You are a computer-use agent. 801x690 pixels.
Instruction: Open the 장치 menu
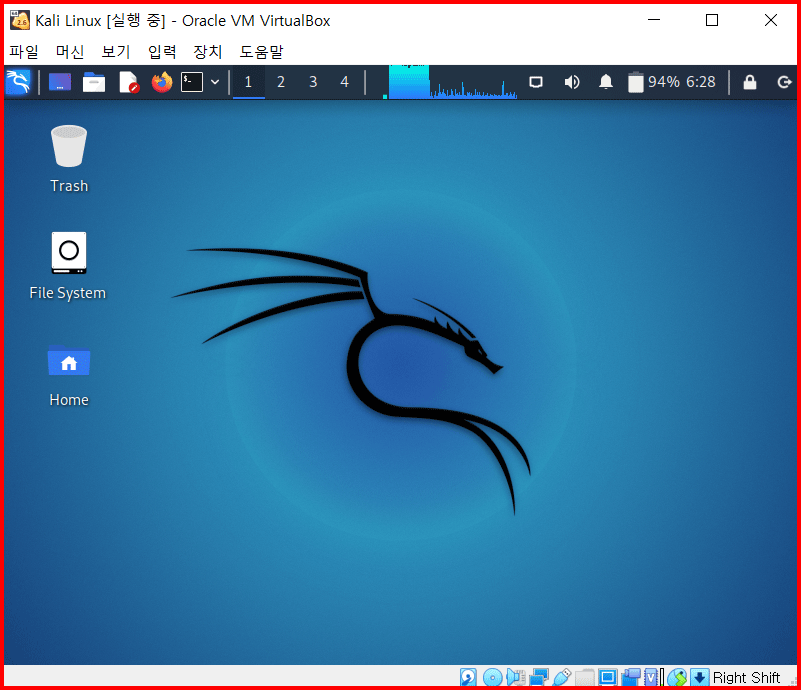pyautogui.click(x=208, y=52)
